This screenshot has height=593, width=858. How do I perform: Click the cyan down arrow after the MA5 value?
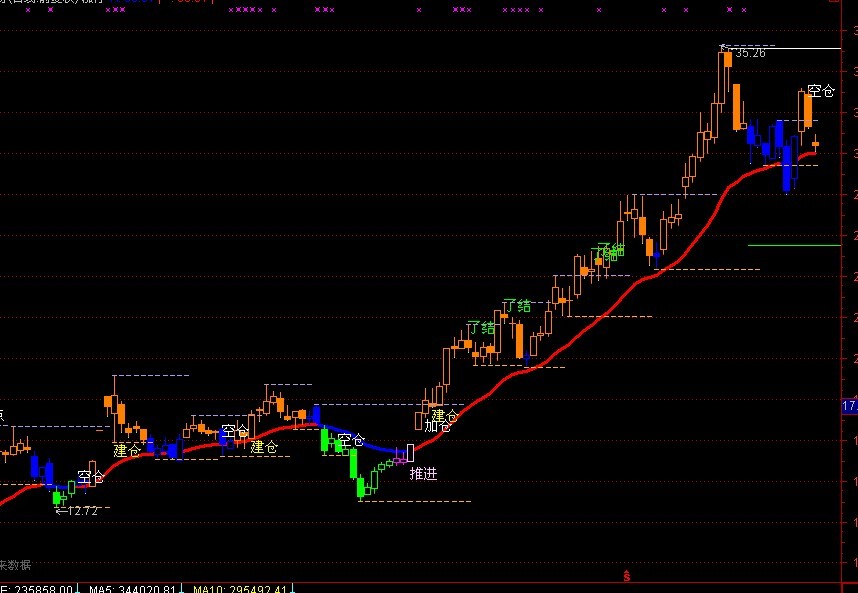(181, 589)
